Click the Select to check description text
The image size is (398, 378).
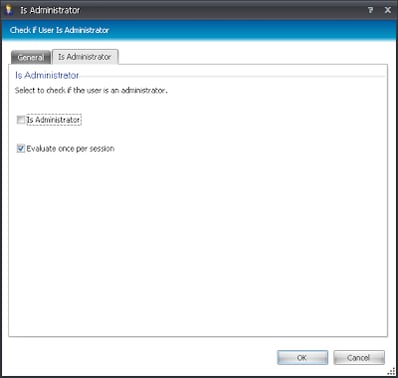91,90
